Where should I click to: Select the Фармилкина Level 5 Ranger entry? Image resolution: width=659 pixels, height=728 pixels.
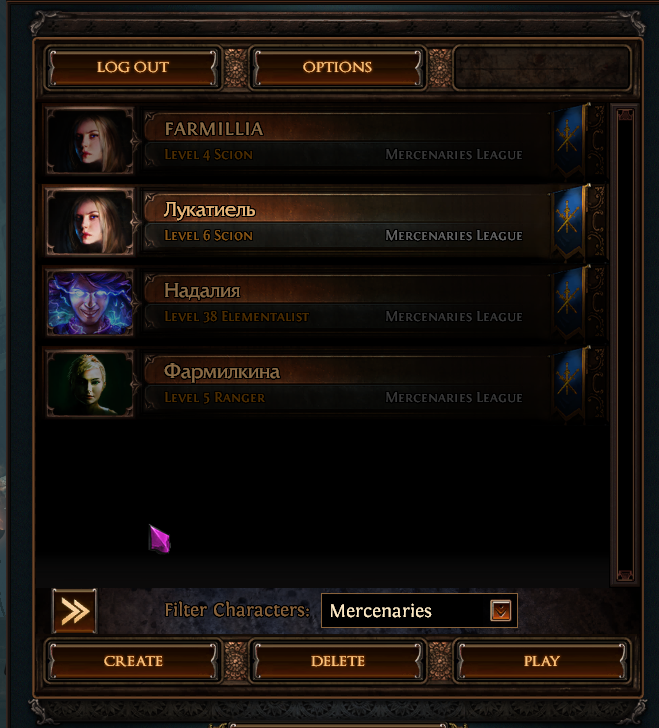pos(325,384)
